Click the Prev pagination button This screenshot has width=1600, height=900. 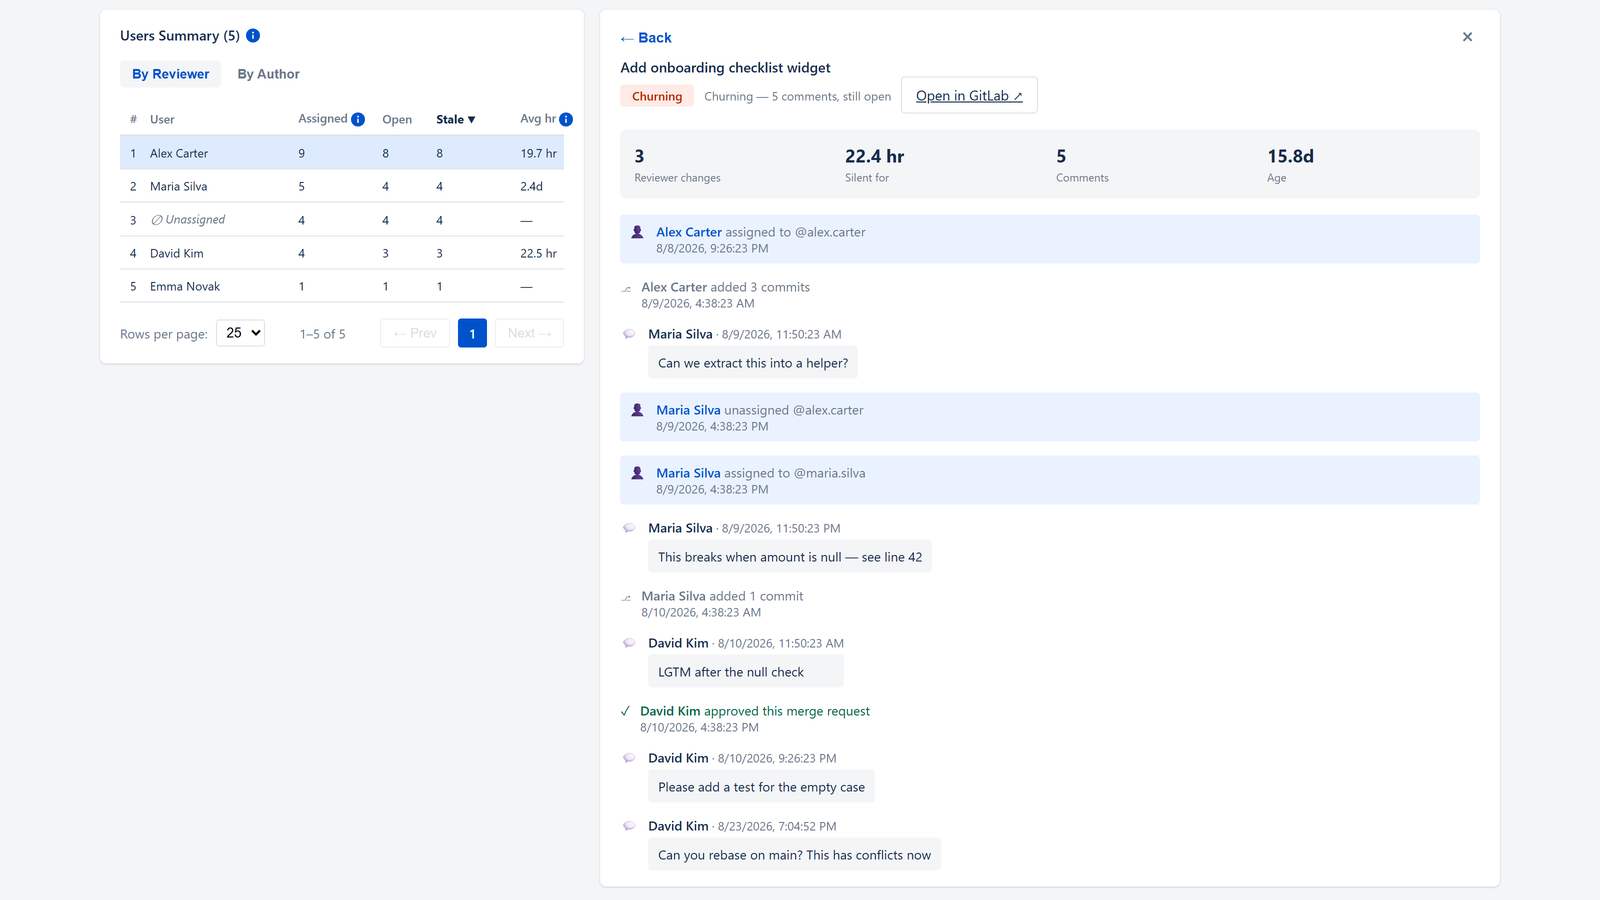tap(415, 333)
